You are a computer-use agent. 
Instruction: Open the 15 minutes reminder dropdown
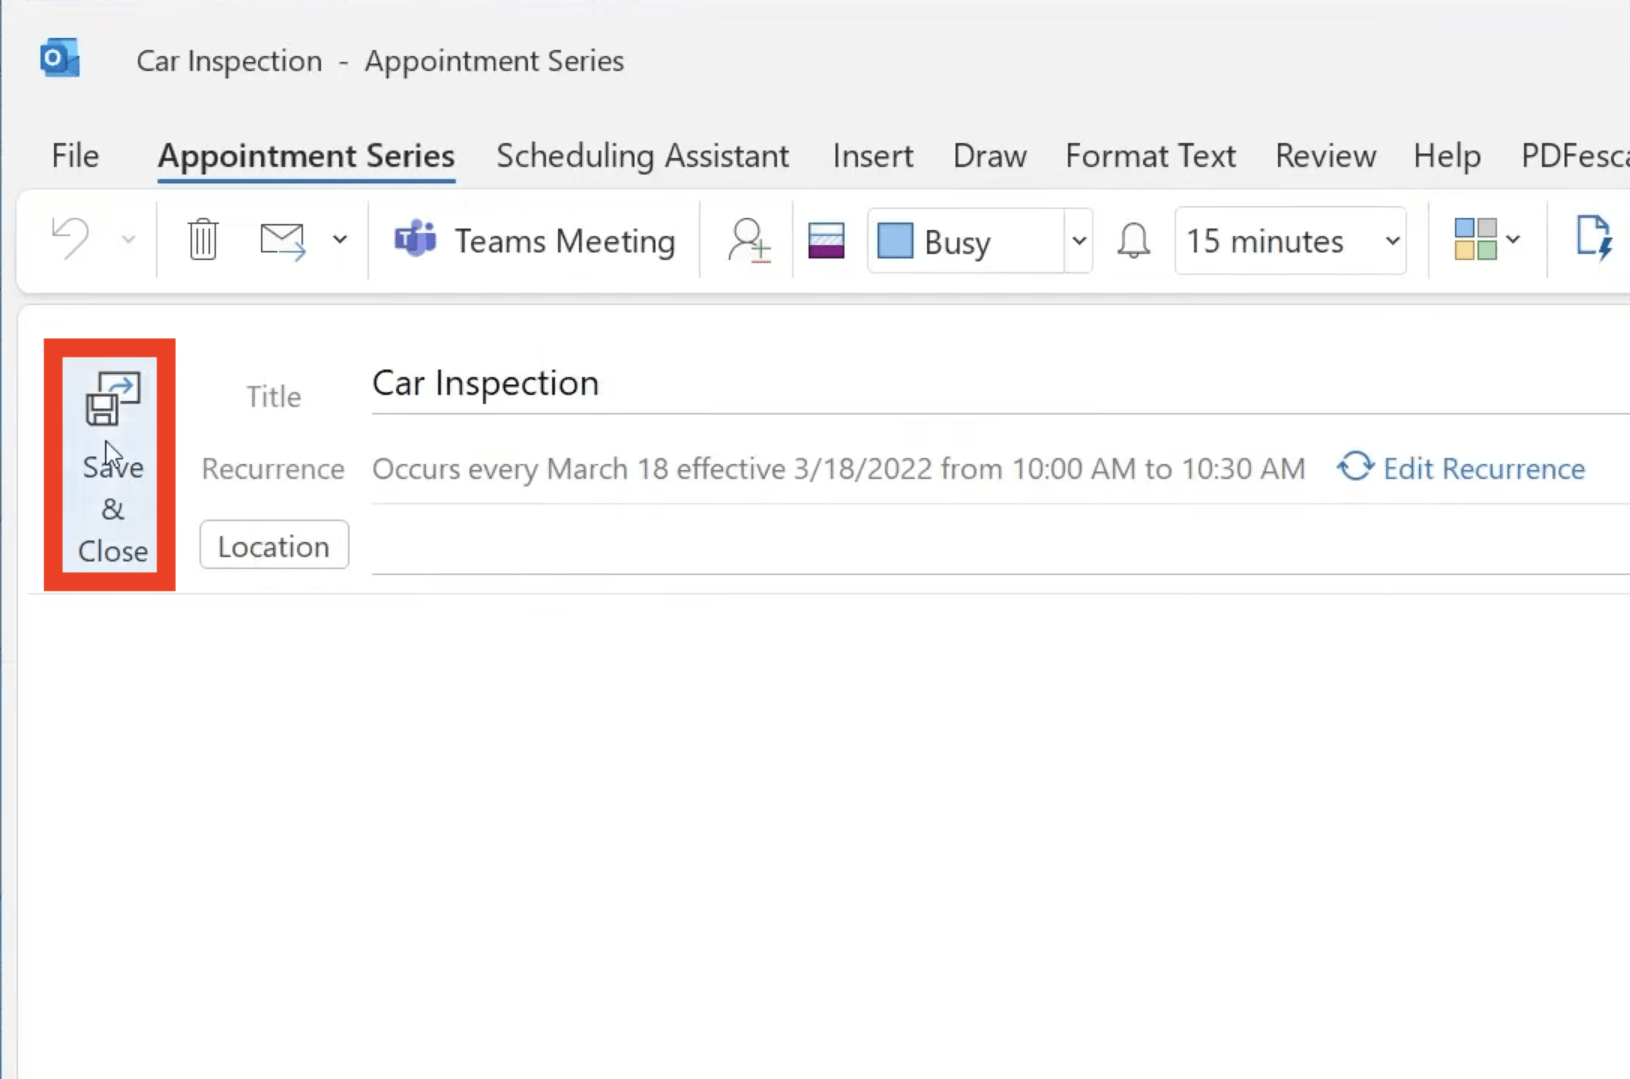[1291, 241]
